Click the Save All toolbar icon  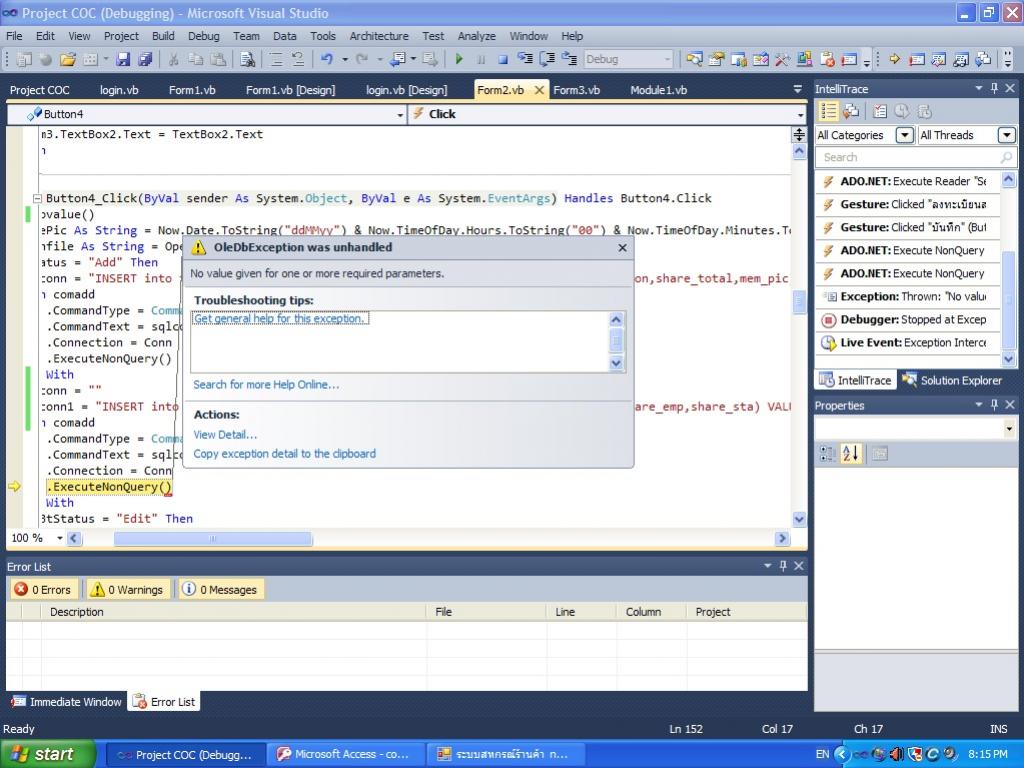145,59
